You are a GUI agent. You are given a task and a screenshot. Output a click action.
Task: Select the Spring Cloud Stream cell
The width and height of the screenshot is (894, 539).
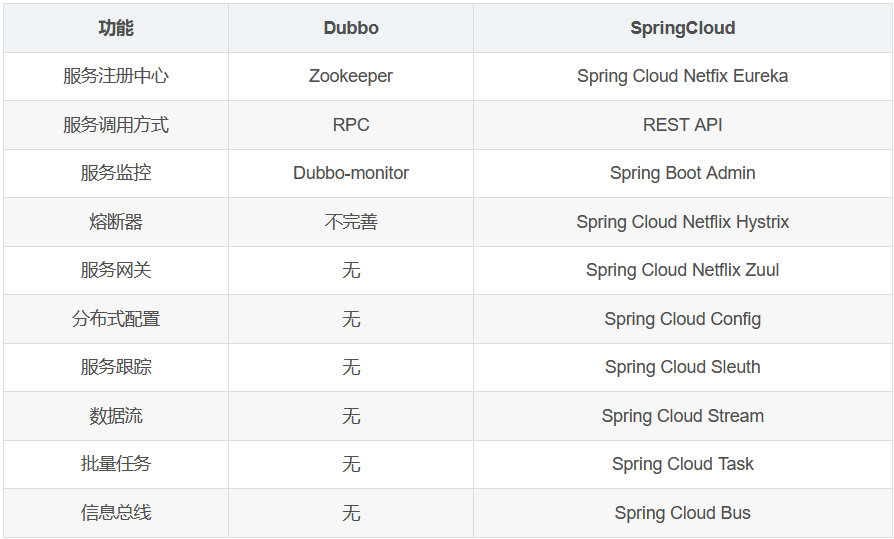click(x=682, y=416)
